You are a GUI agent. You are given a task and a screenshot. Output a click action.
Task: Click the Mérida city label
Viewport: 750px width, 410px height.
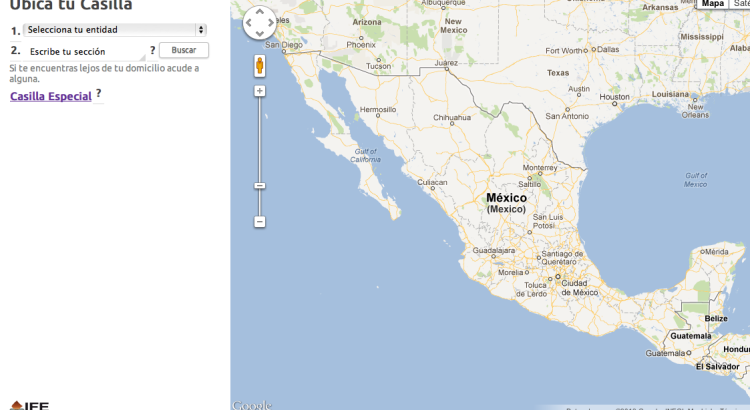click(x=717, y=251)
